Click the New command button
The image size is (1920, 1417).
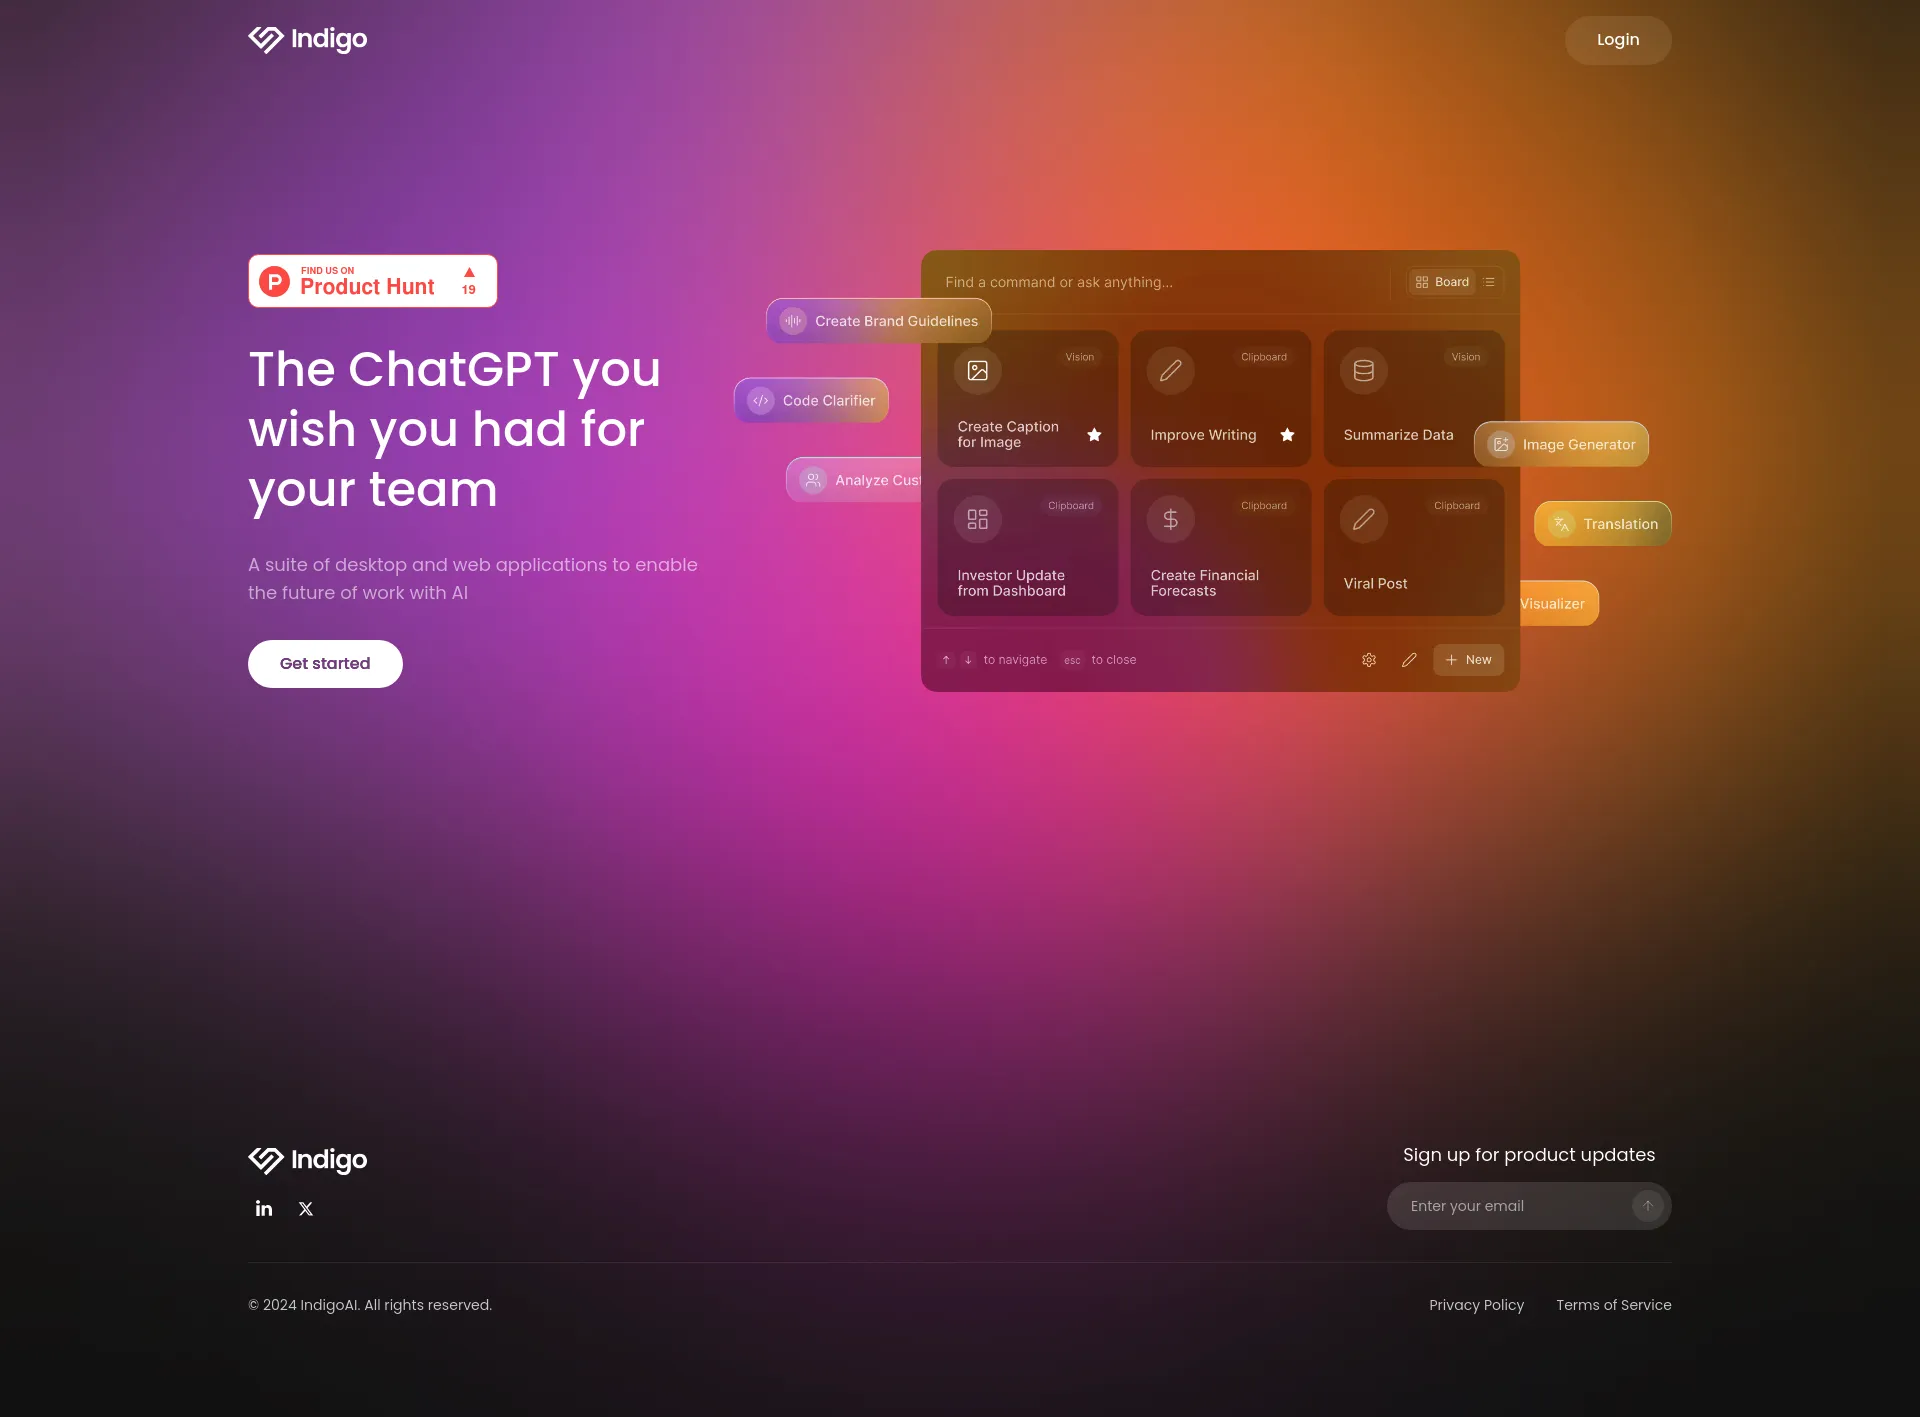click(1468, 660)
